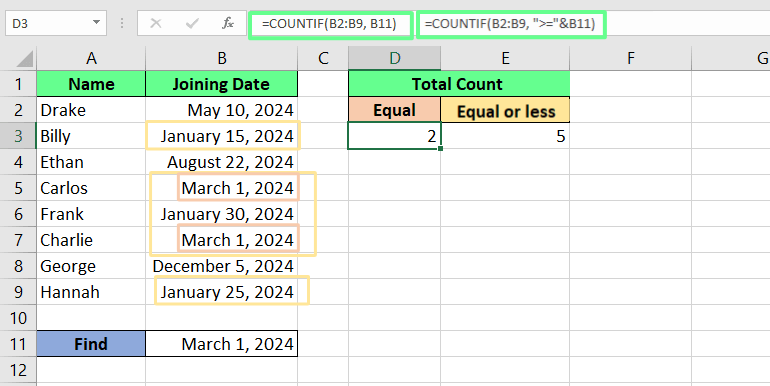The image size is (770, 386).
Task: Select column F header
Action: click(631, 58)
